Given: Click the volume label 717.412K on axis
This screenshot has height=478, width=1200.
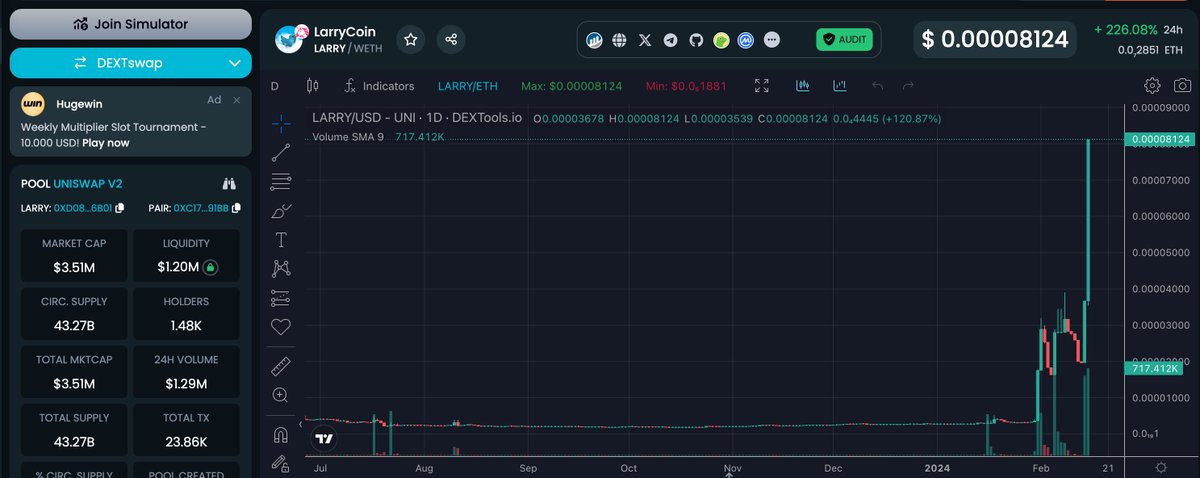Looking at the screenshot, I should pos(1152,369).
